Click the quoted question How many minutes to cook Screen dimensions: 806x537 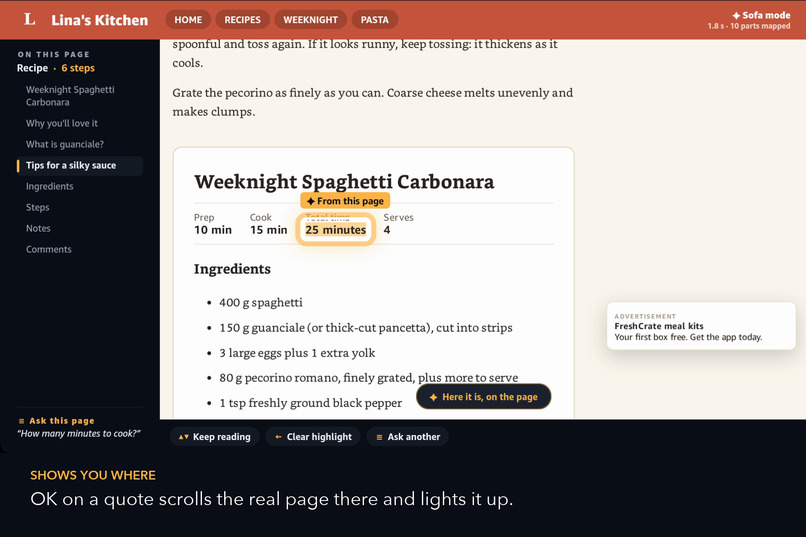tap(79, 434)
